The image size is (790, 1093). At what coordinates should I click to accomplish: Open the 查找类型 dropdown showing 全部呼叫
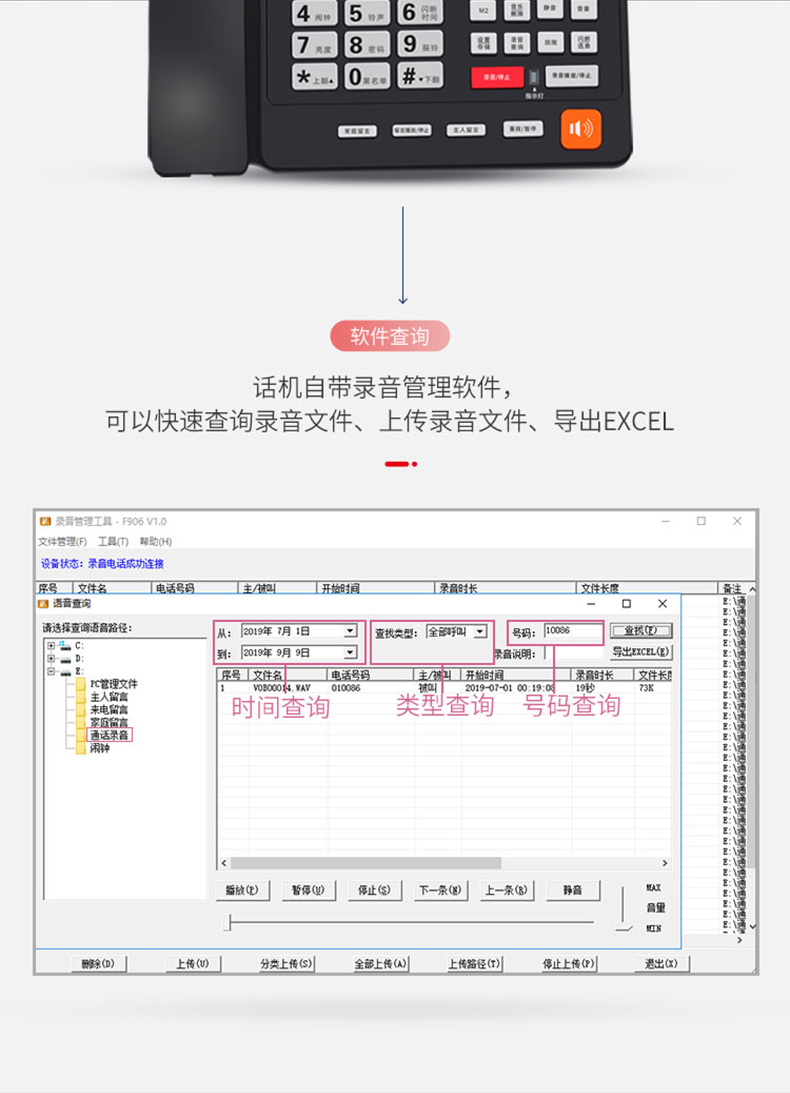pyautogui.click(x=480, y=632)
